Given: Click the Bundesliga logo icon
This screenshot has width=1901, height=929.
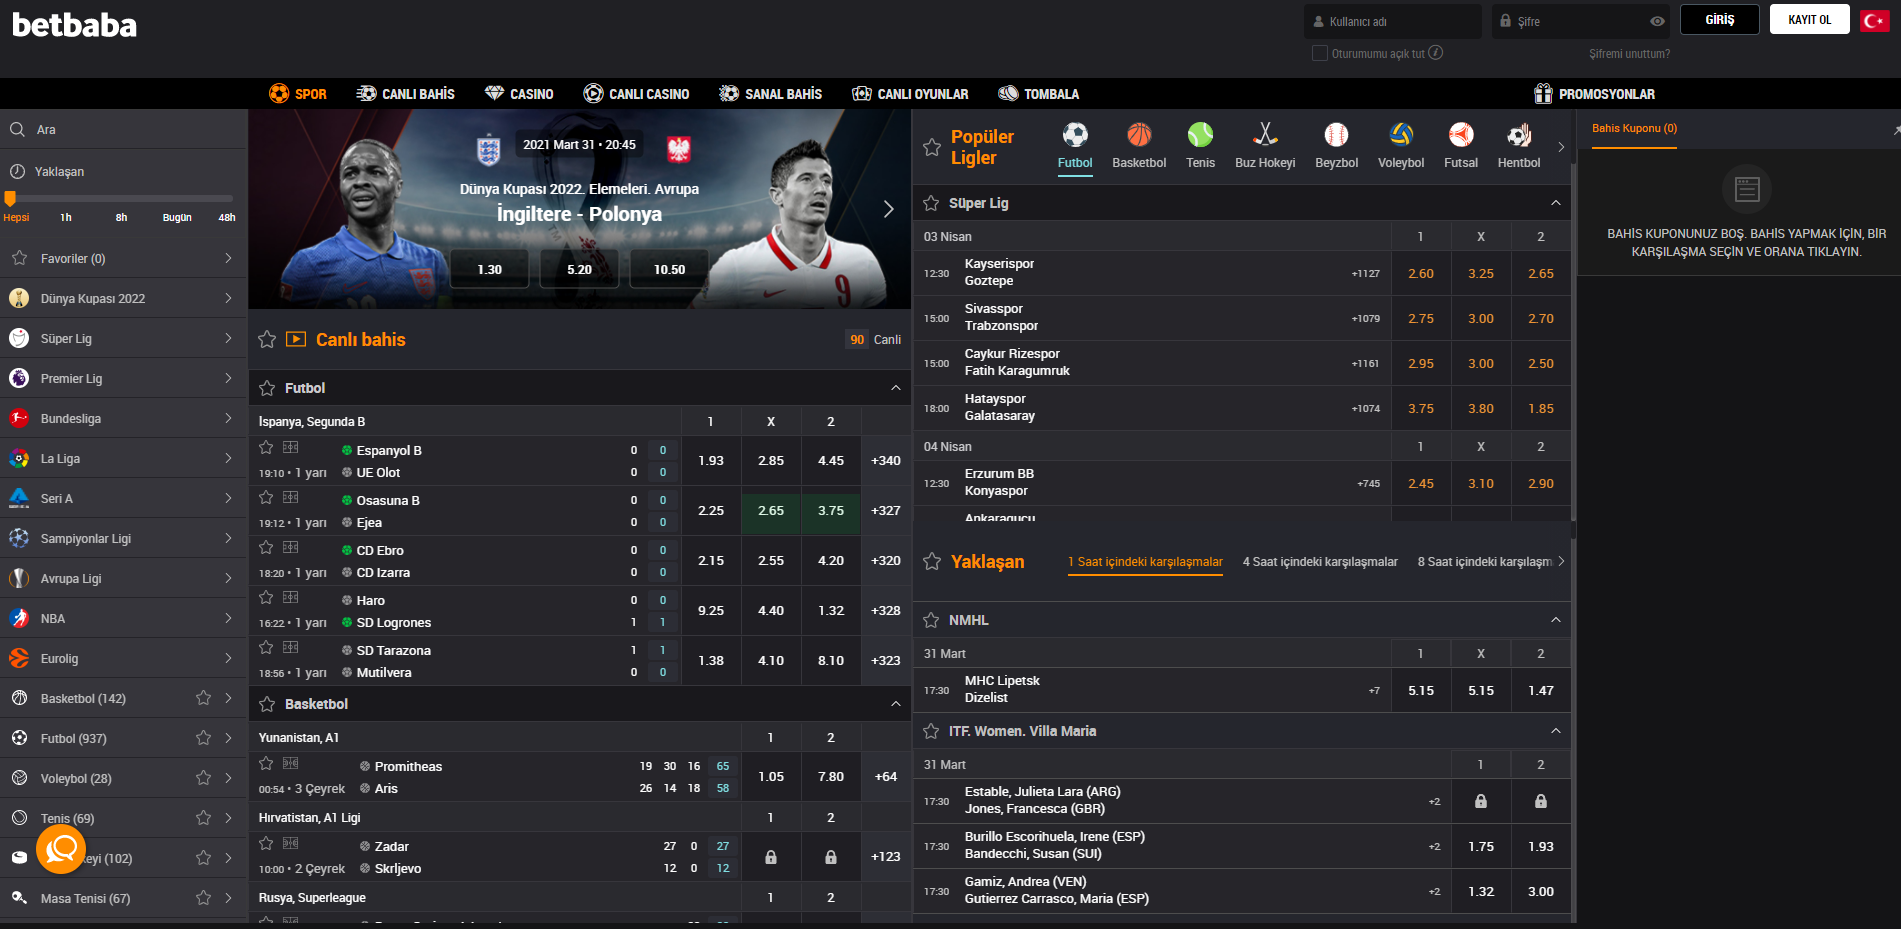Looking at the screenshot, I should tap(19, 418).
